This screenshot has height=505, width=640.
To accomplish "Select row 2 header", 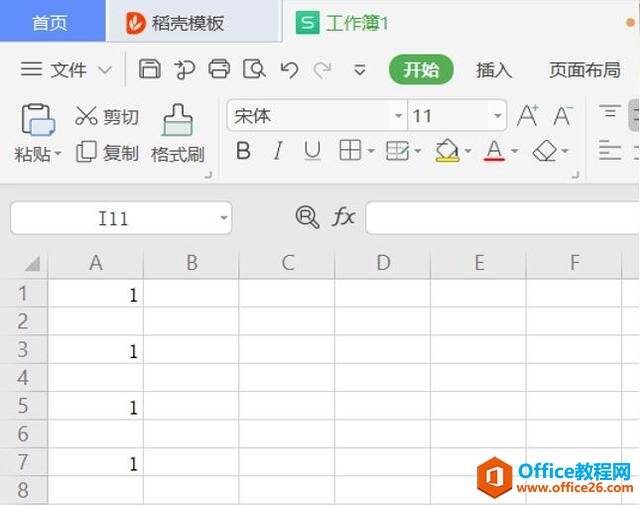I will (24, 321).
